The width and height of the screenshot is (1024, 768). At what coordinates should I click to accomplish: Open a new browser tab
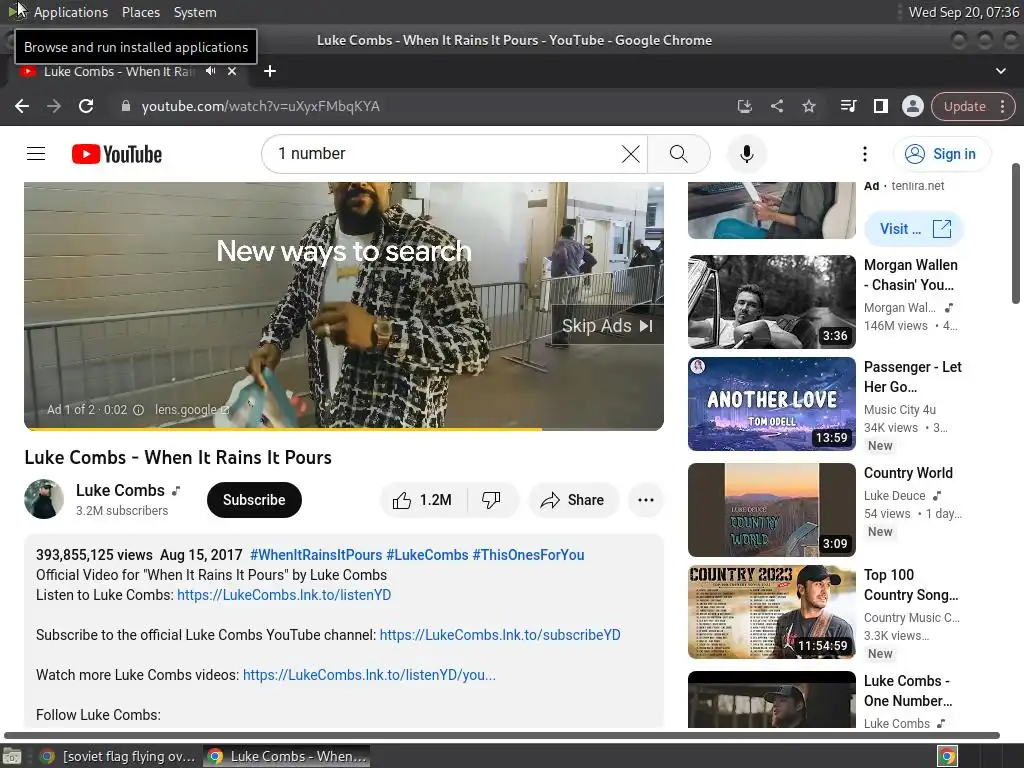tap(270, 71)
